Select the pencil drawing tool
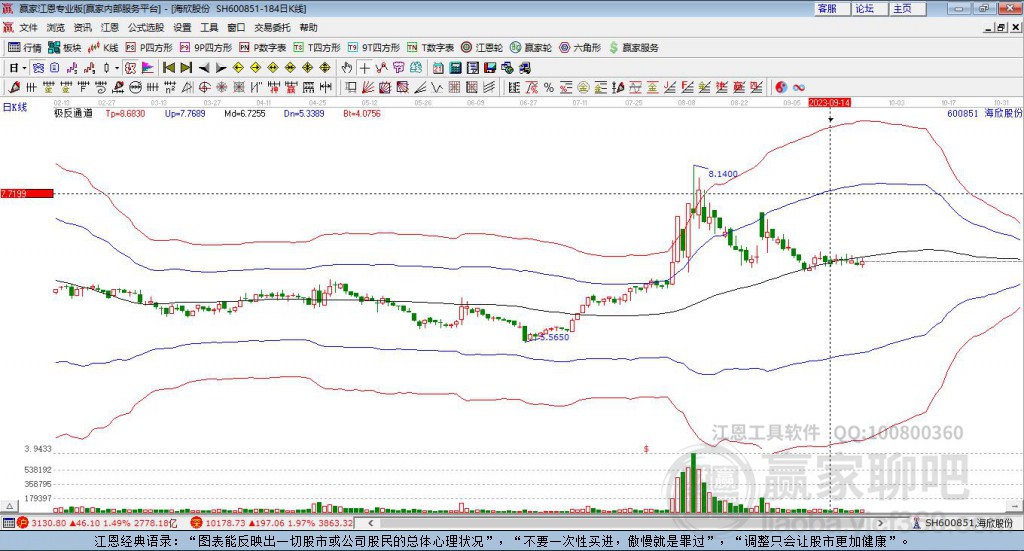The image size is (1024, 551). 14,87
